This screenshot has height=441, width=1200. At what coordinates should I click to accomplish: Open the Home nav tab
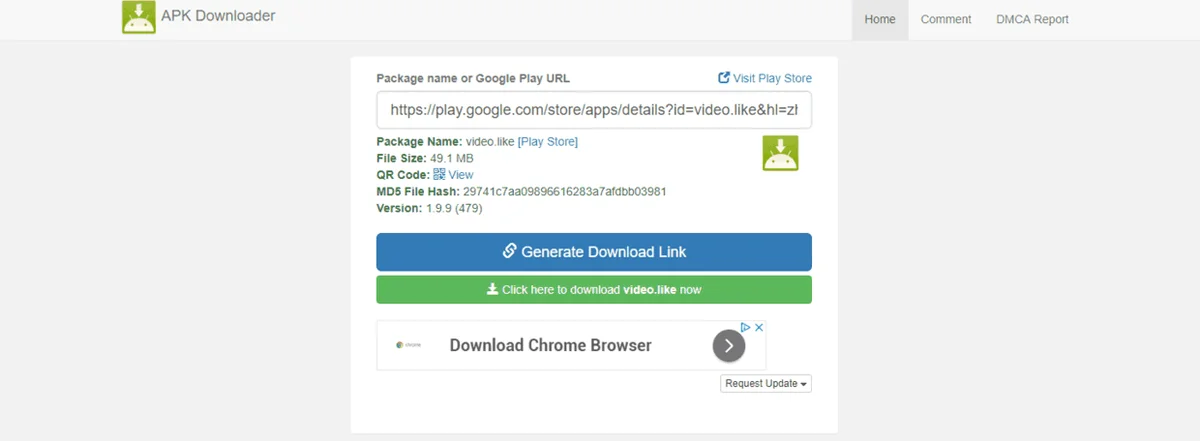click(x=880, y=19)
